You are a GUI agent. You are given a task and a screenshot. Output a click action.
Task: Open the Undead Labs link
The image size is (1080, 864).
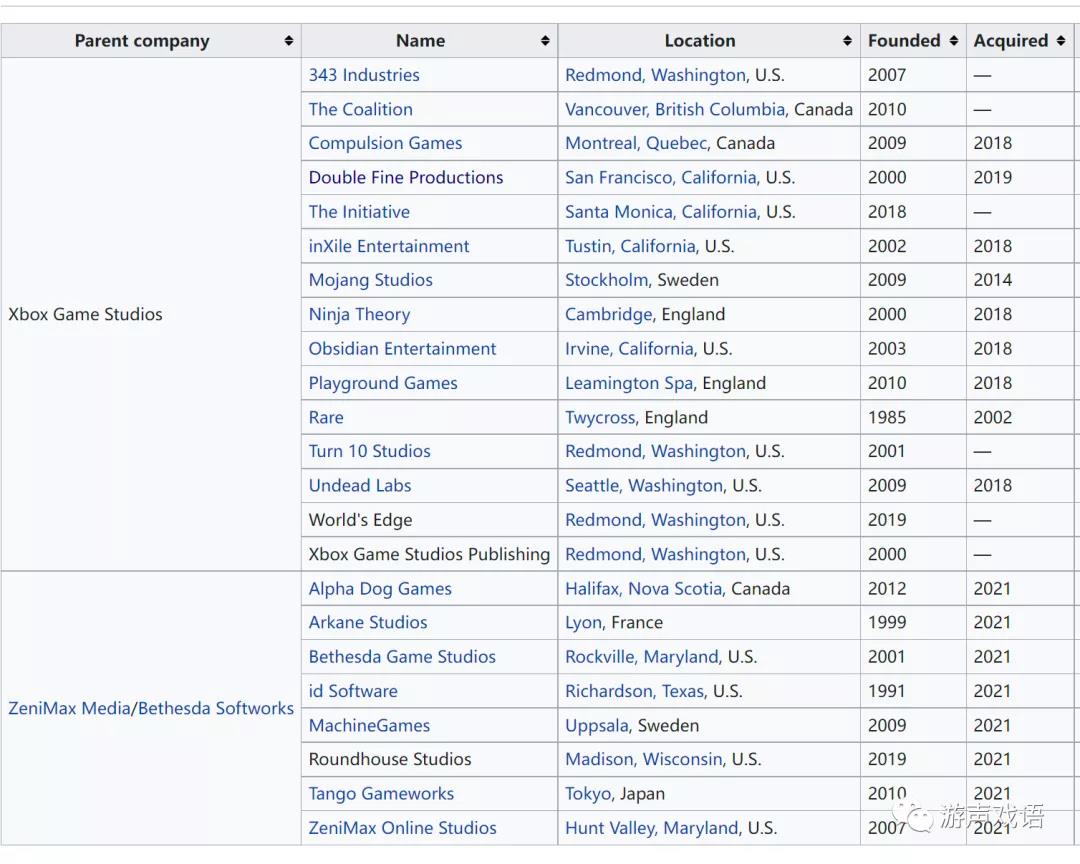pos(360,486)
